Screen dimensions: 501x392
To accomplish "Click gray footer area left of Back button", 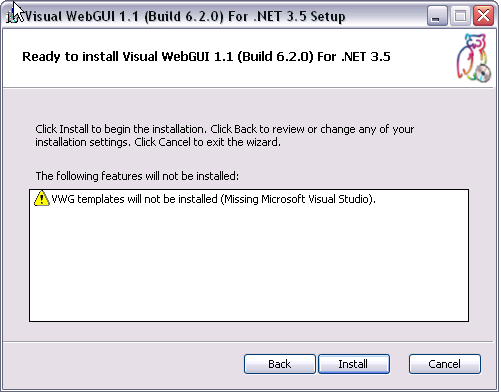I will (123, 364).
